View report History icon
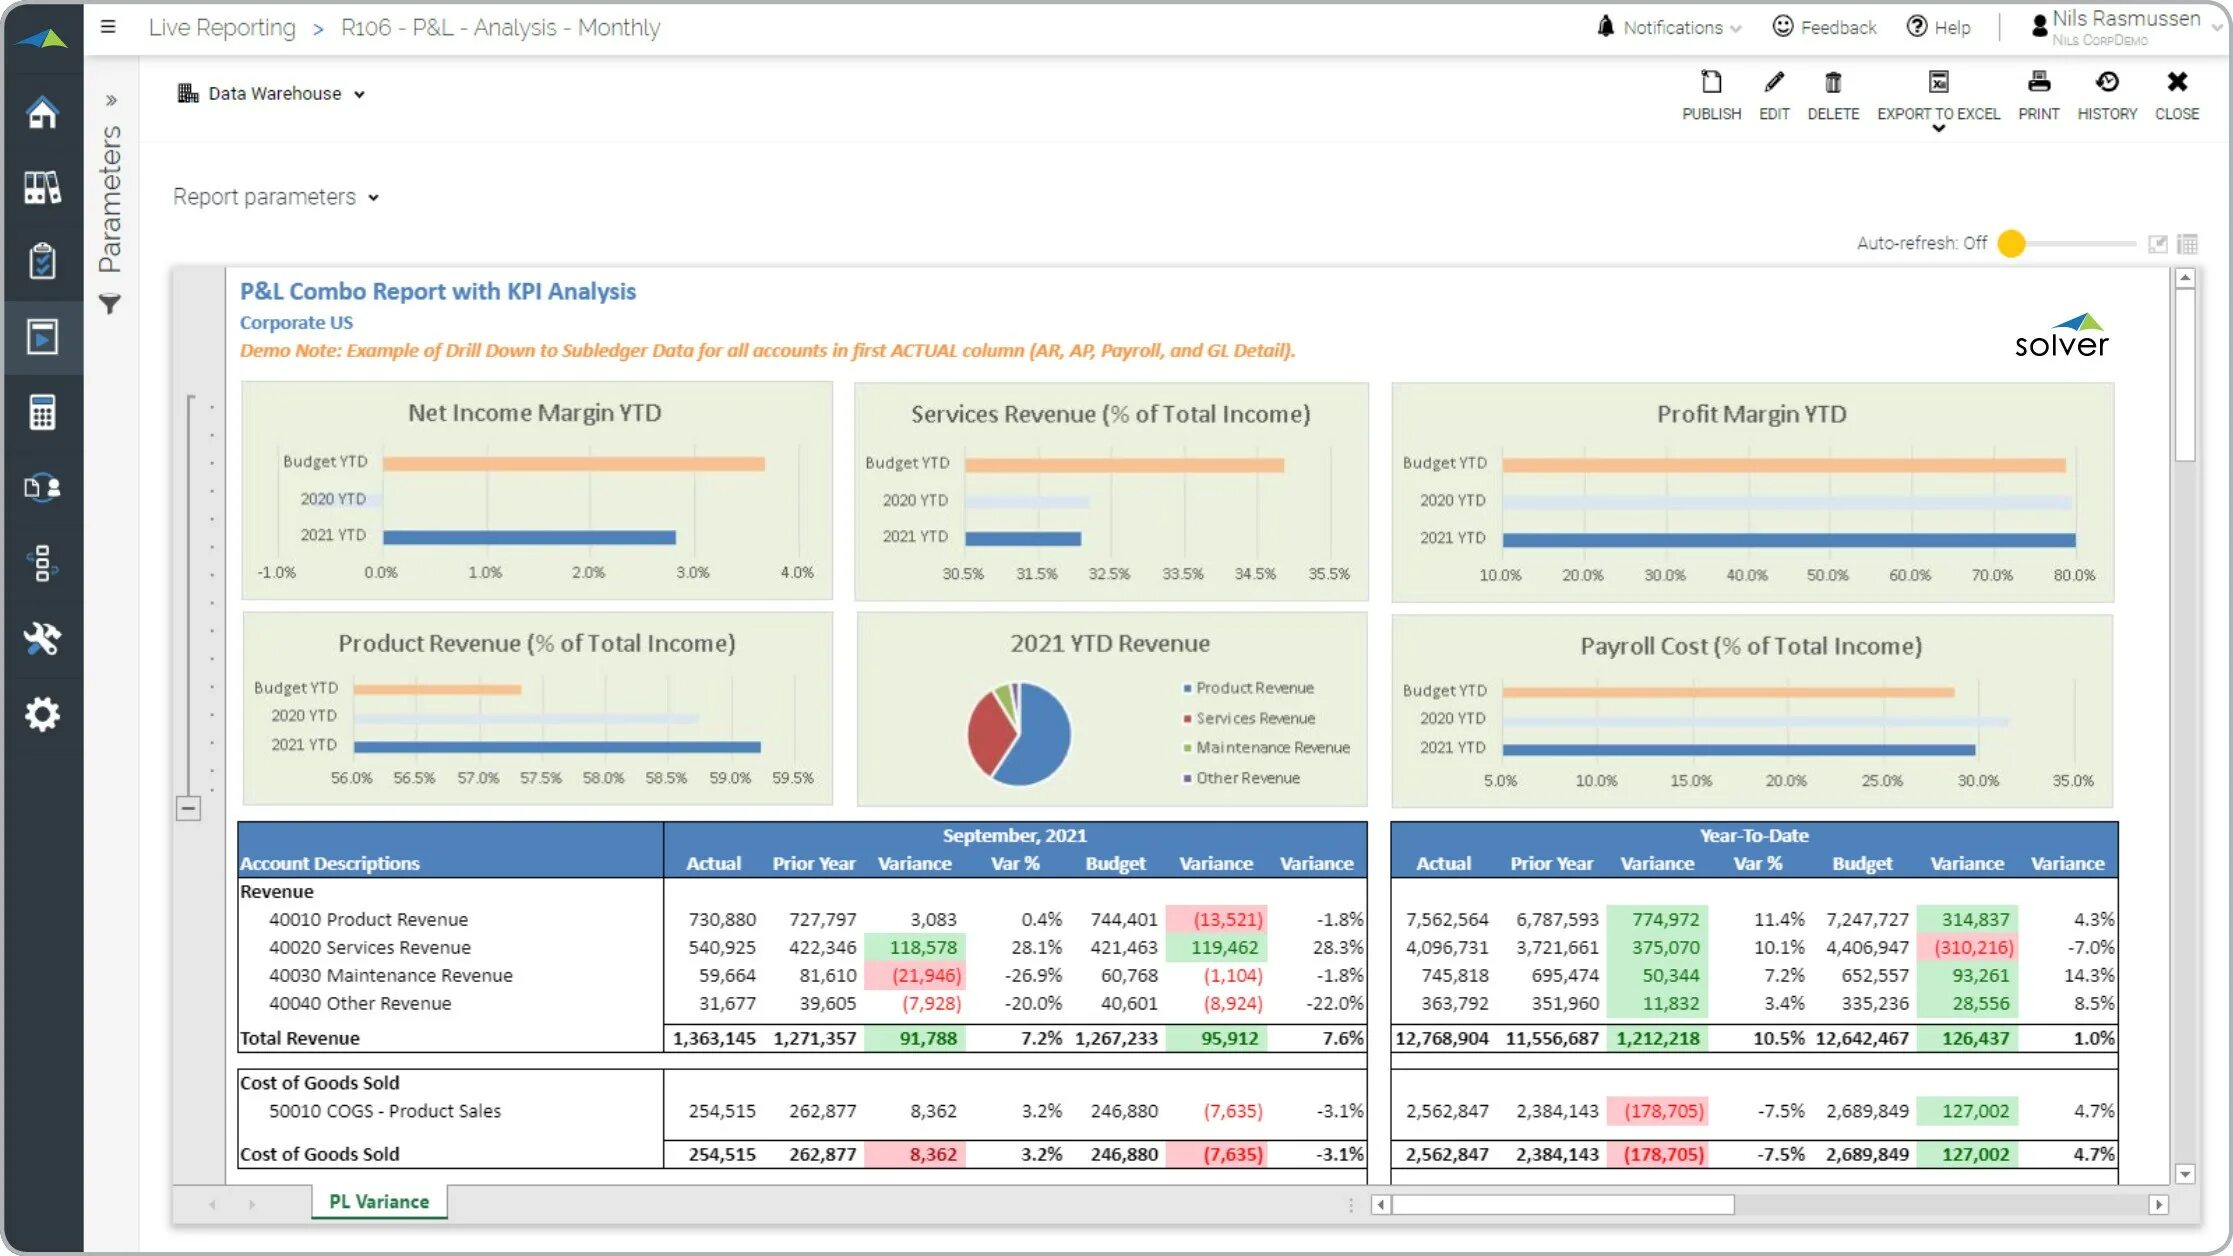2233x1256 pixels. pos(2107,83)
